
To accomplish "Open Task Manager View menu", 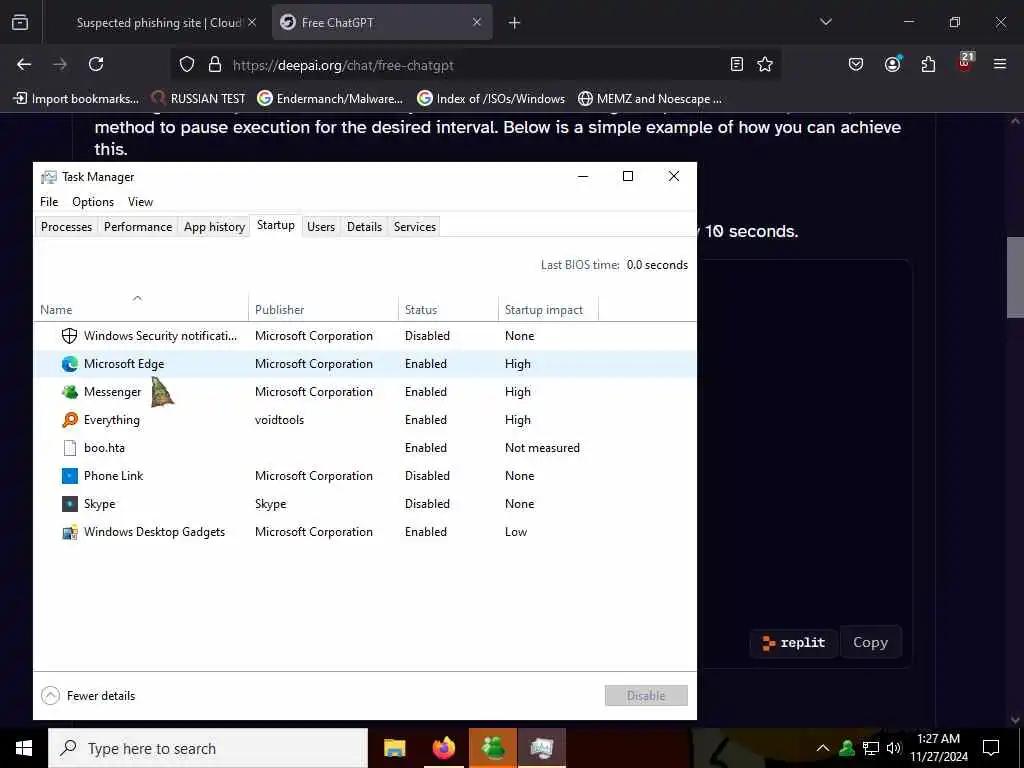I will pyautogui.click(x=140, y=202).
